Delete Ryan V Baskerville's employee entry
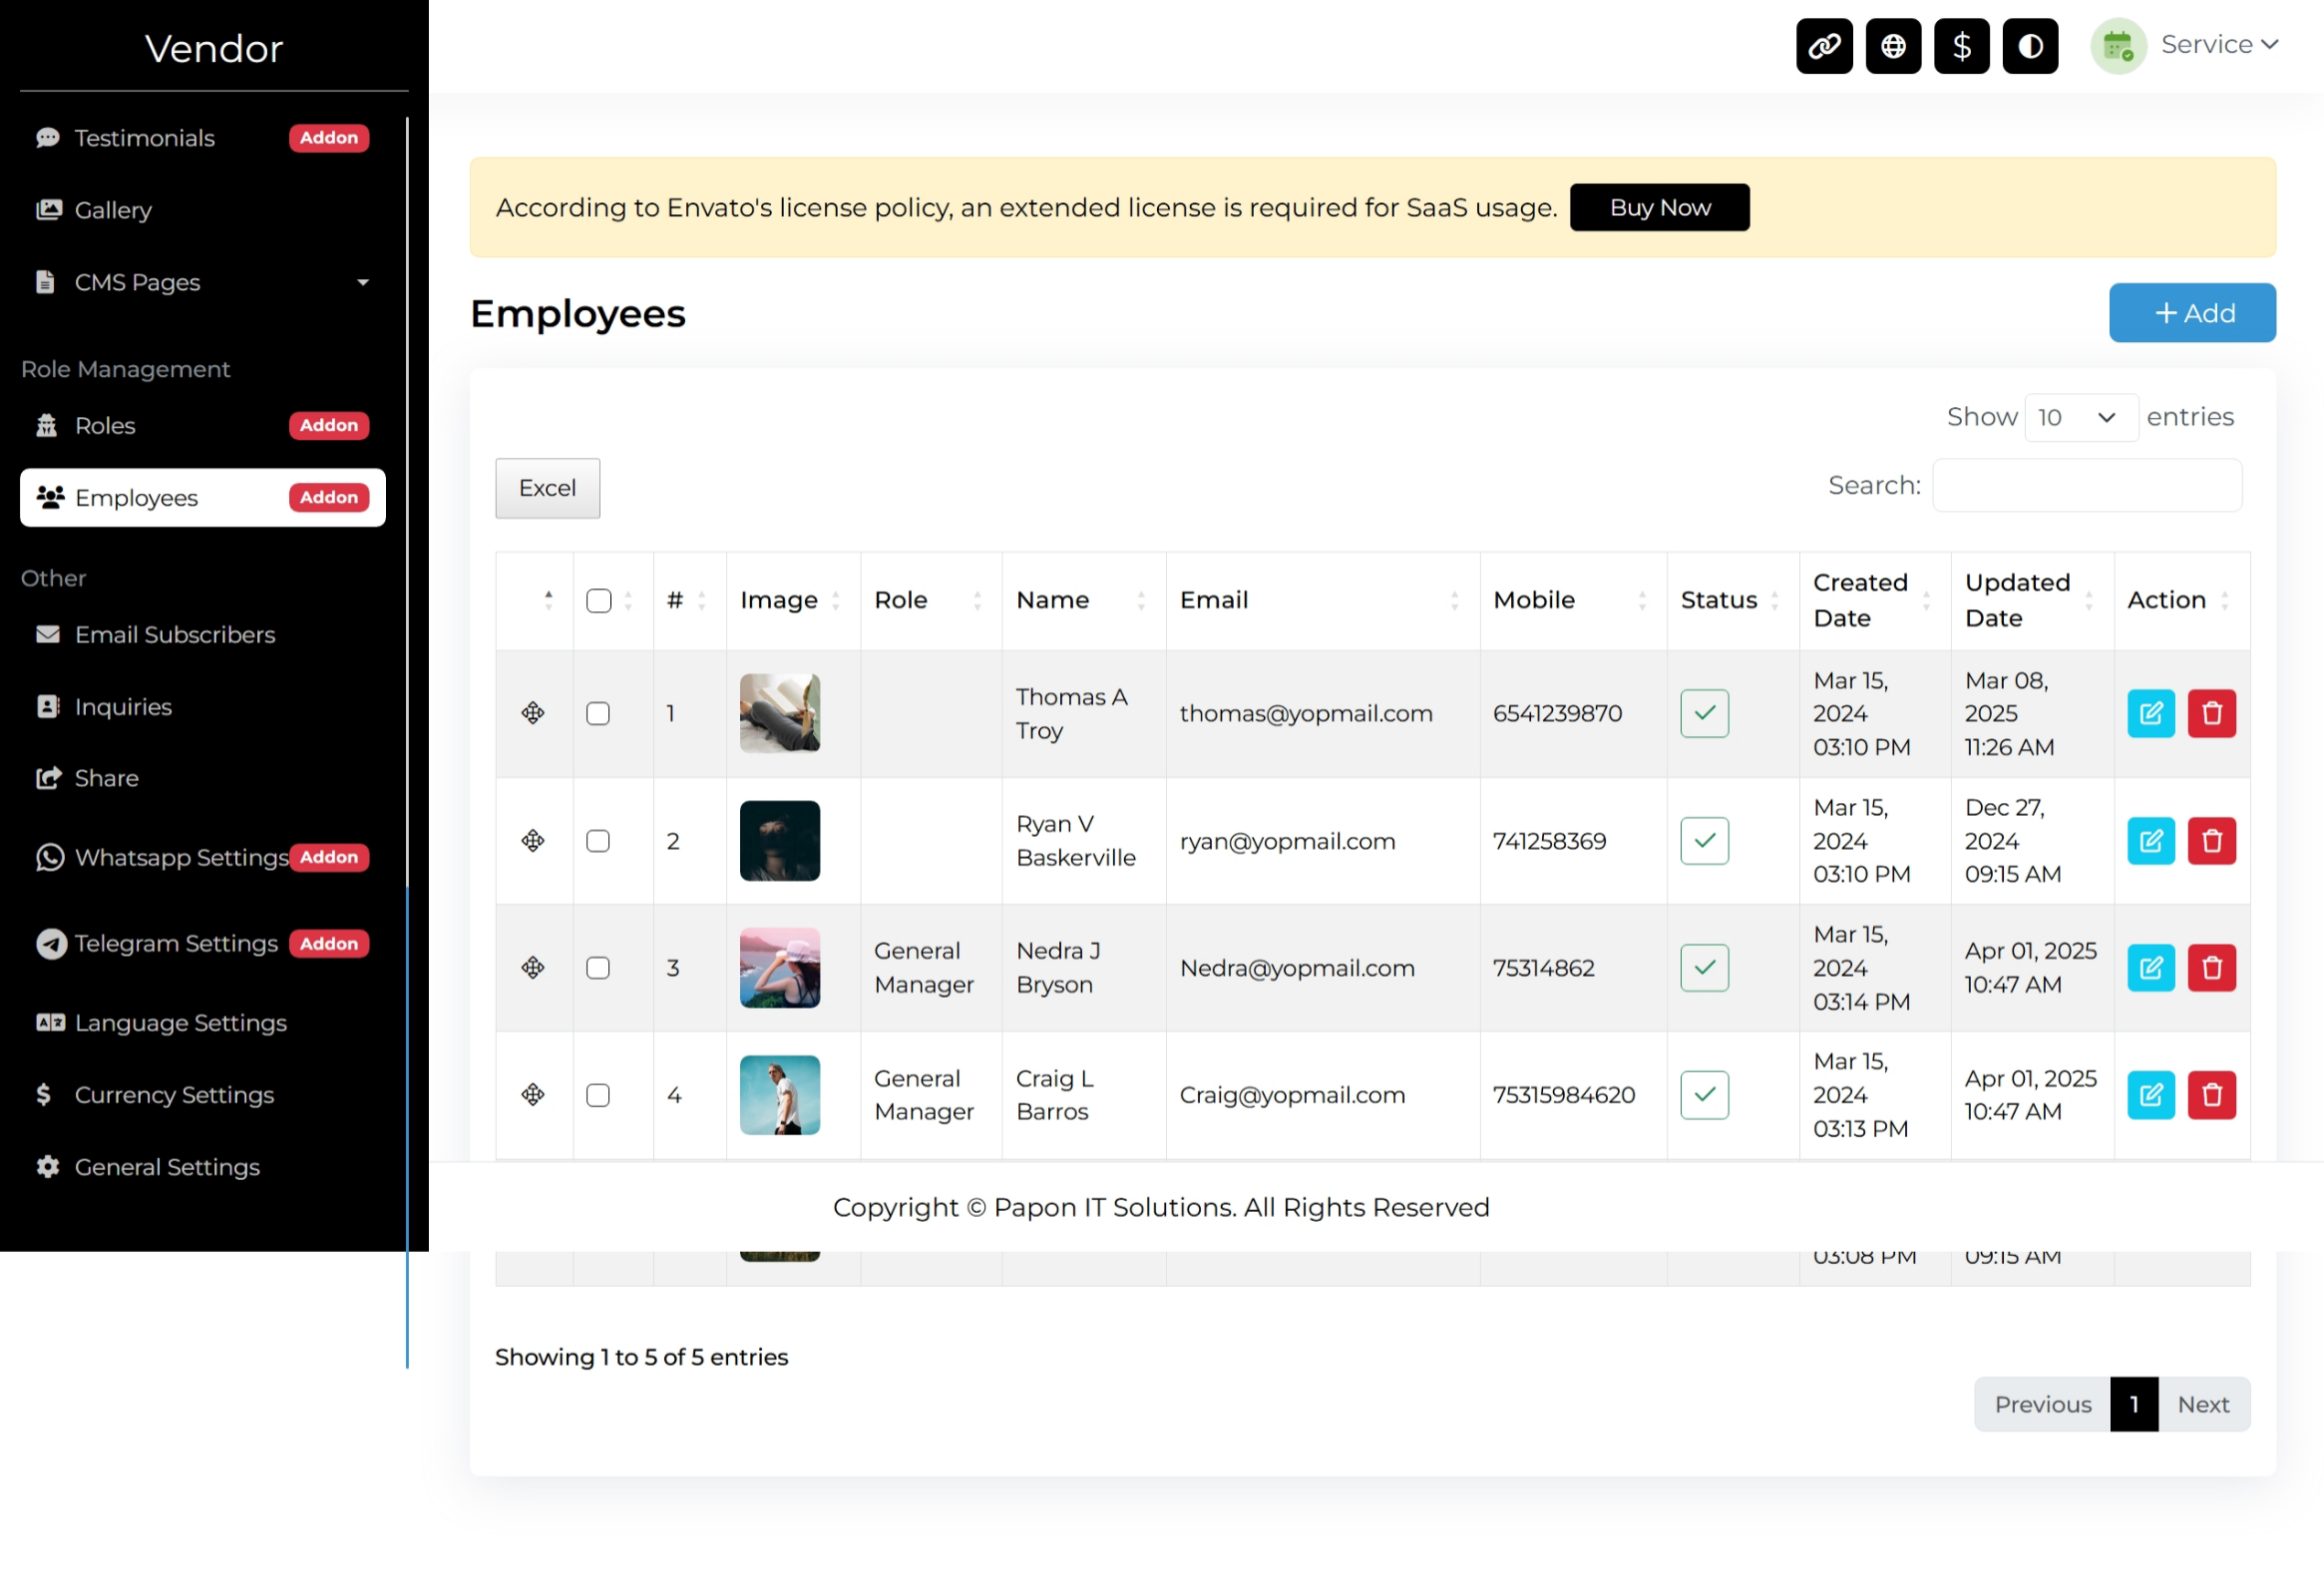Image resolution: width=2324 pixels, height=1596 pixels. 2211,841
